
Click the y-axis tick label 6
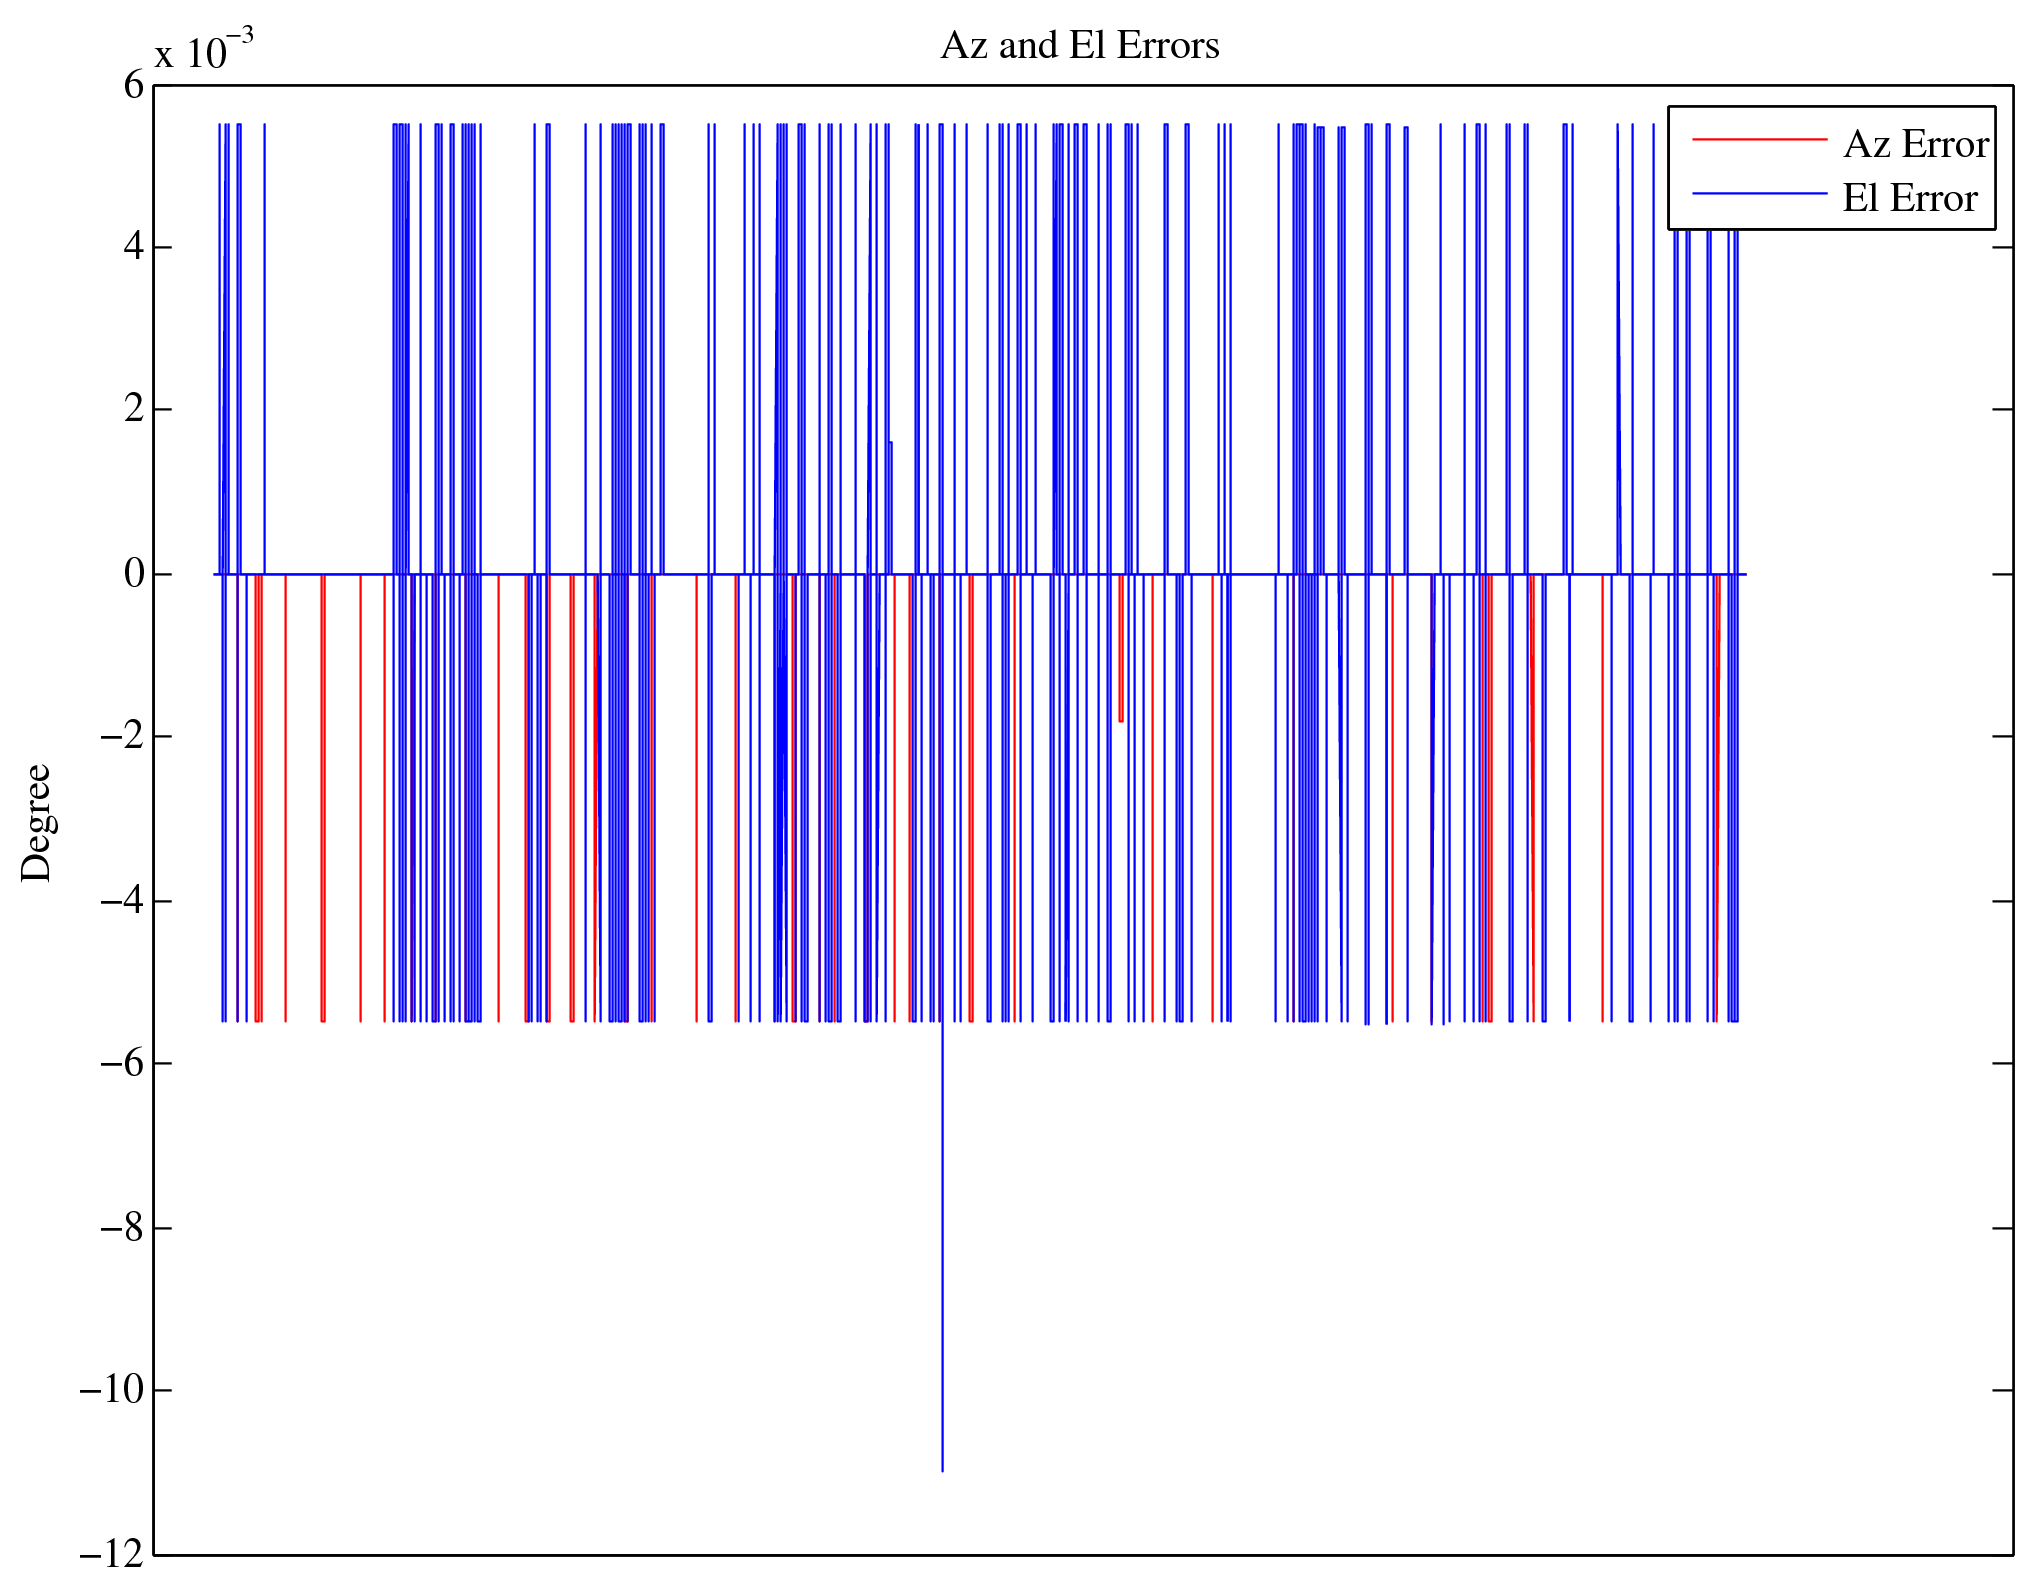(x=134, y=85)
